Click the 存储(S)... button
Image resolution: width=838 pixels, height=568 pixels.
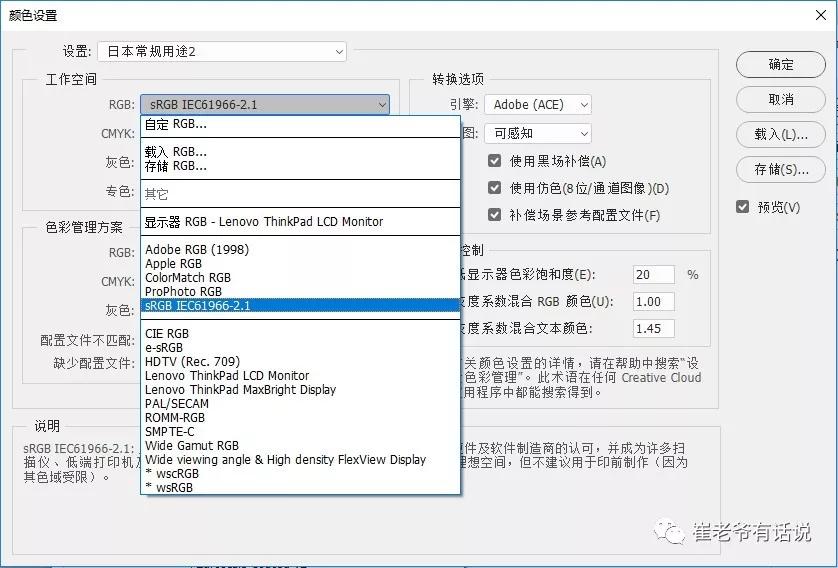(x=780, y=169)
